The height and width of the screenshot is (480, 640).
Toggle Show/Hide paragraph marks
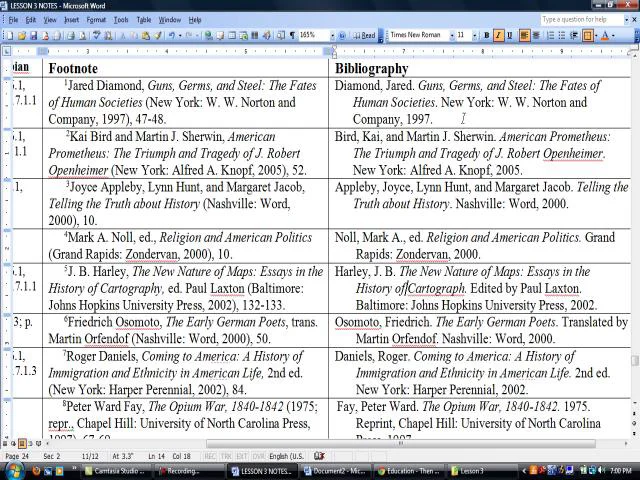(x=293, y=36)
